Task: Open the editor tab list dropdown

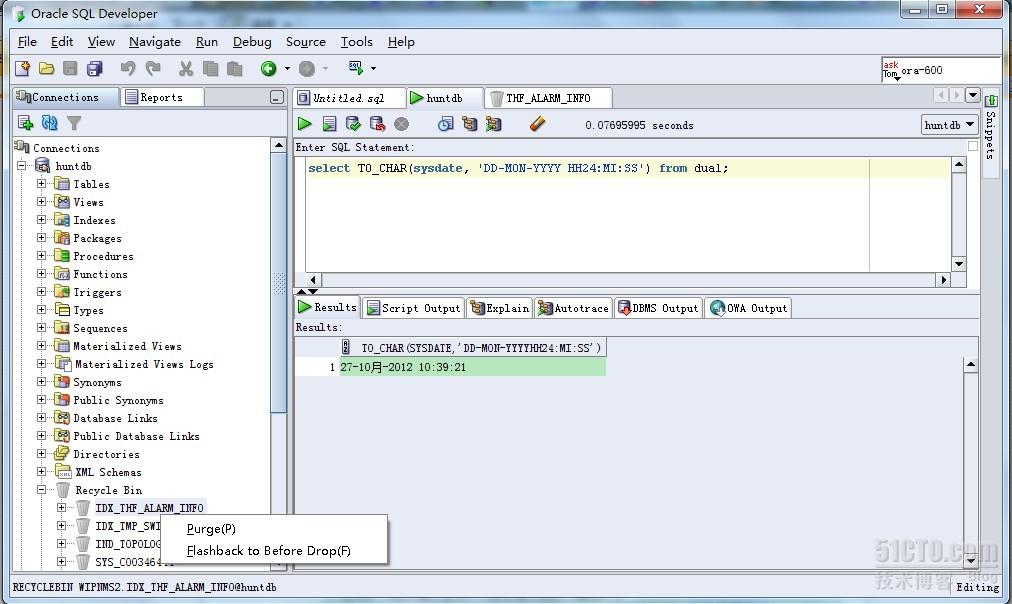Action: [973, 96]
